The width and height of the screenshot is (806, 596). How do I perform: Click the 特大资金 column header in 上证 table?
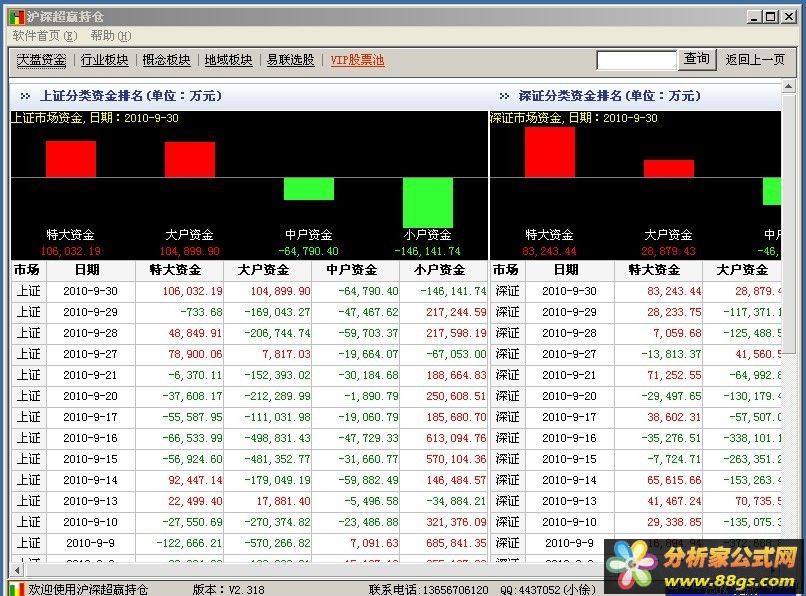(179, 270)
